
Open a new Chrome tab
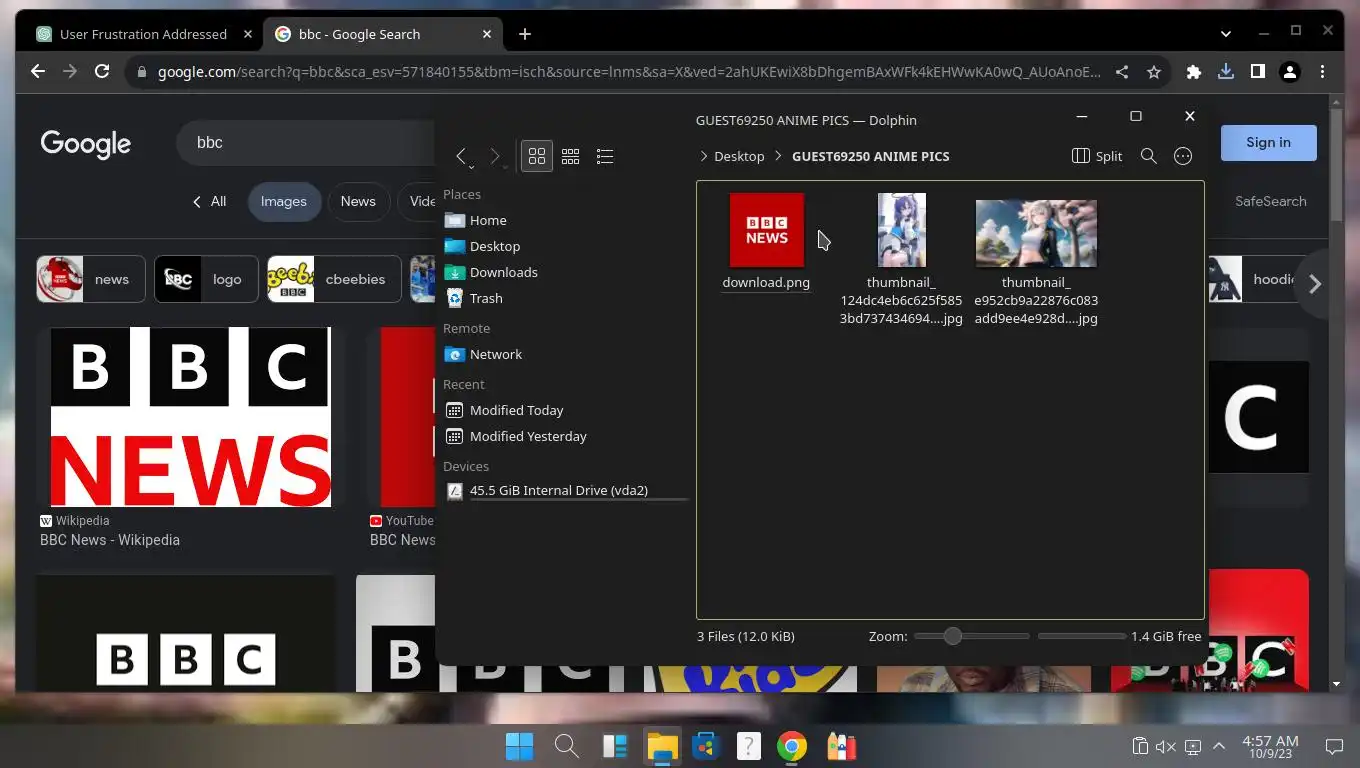coord(525,34)
